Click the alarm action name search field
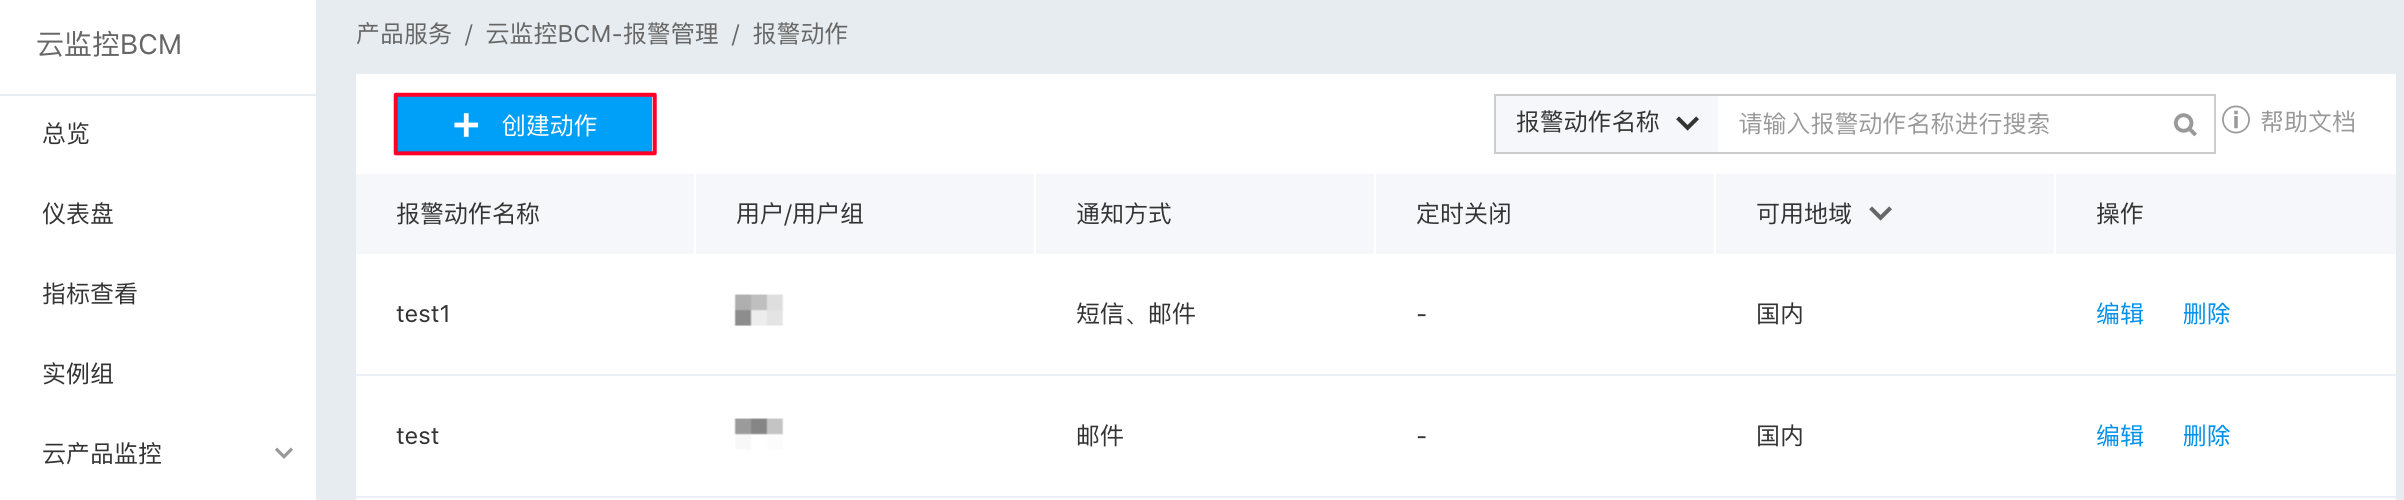Screen dimensions: 2404x500 (x=1946, y=124)
